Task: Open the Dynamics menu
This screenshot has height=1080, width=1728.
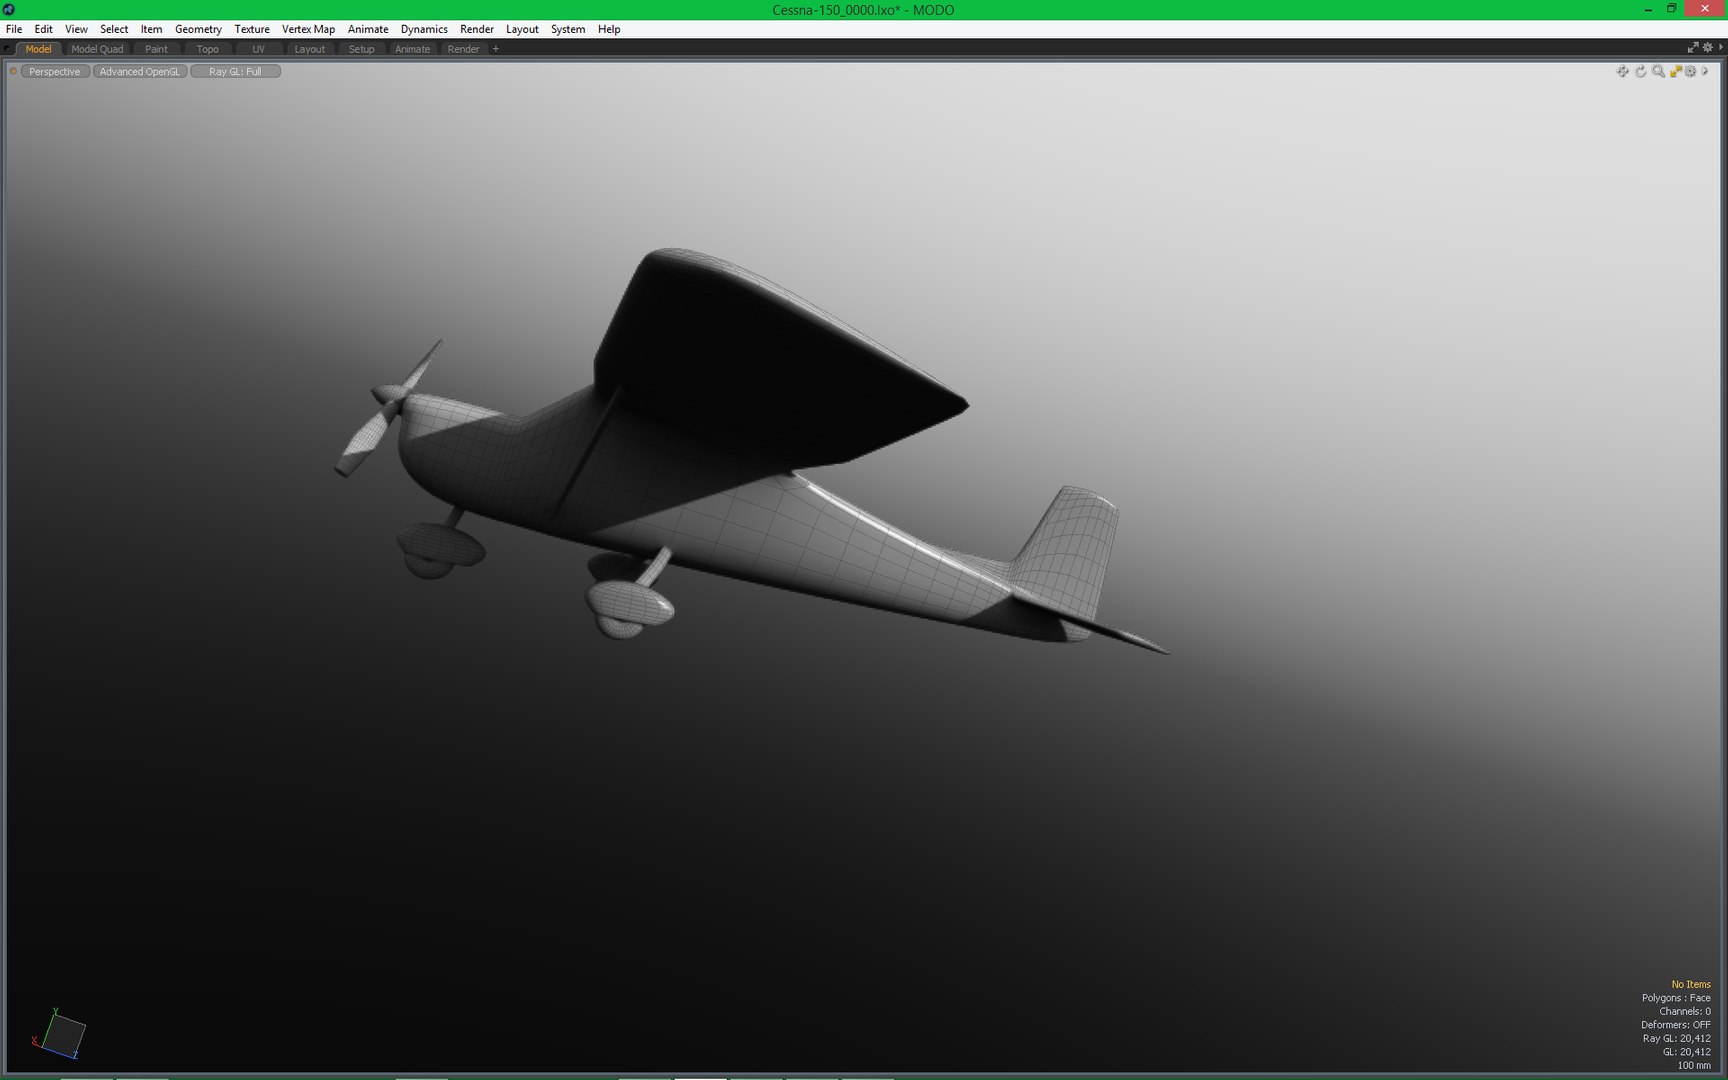Action: point(424,29)
